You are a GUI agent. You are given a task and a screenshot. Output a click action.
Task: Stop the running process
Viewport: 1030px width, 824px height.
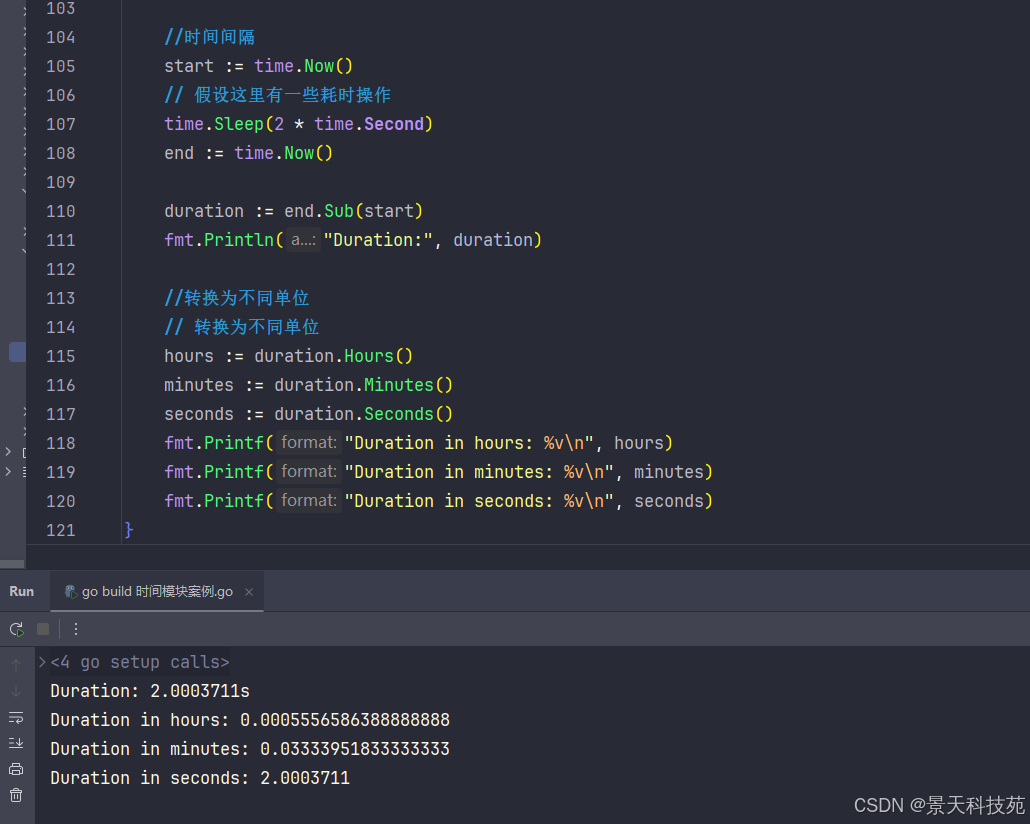43,629
